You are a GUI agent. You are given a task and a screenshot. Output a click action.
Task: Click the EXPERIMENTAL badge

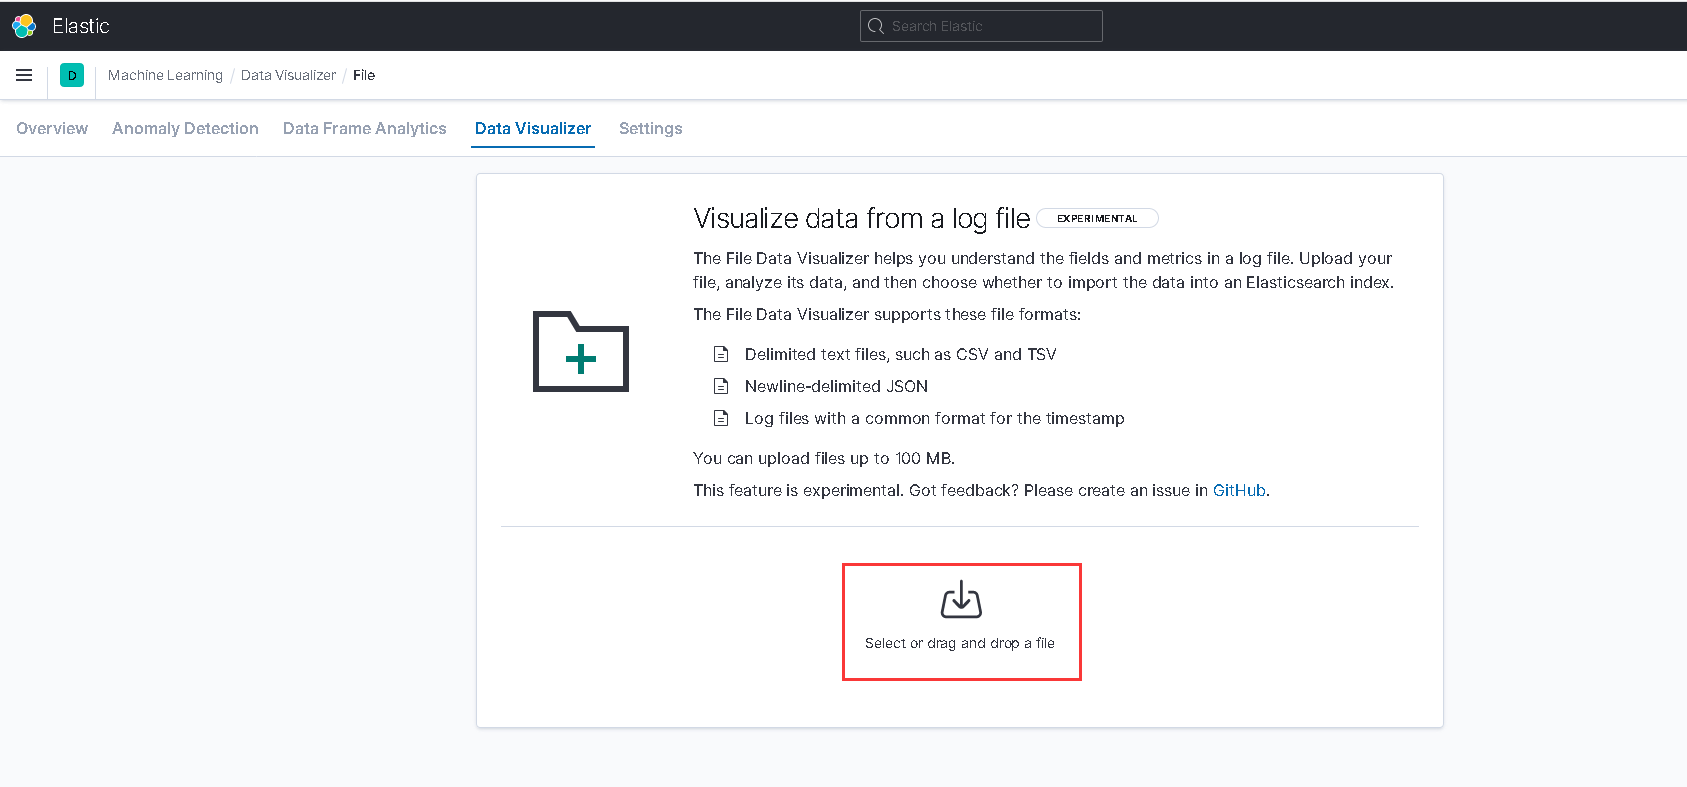point(1097,218)
